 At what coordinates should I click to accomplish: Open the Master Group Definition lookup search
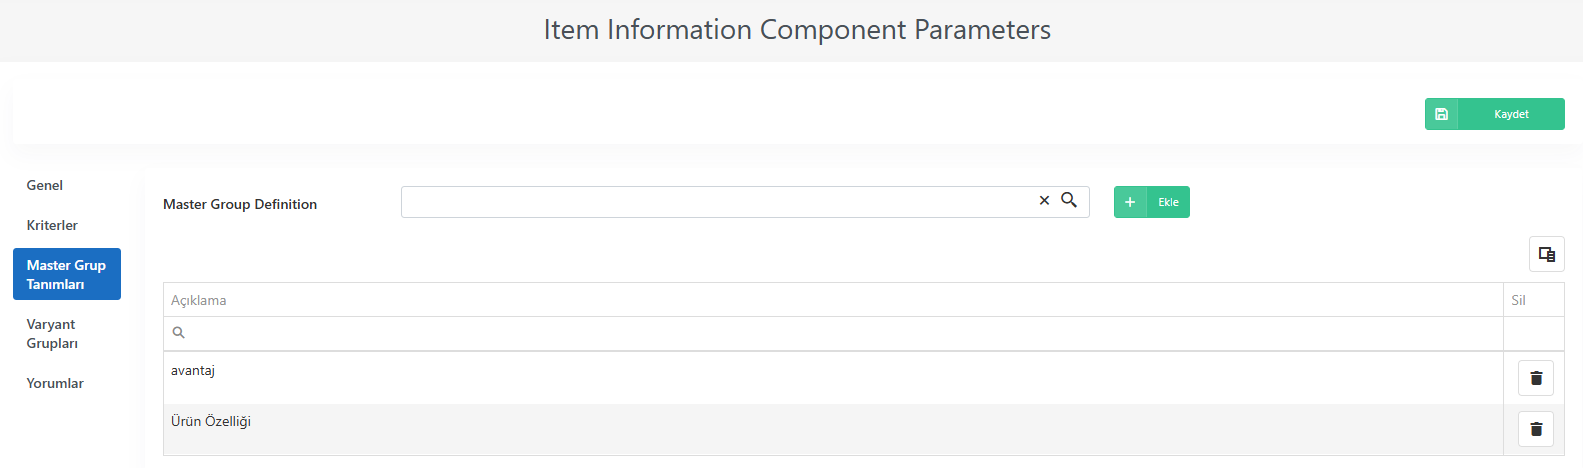click(1069, 200)
